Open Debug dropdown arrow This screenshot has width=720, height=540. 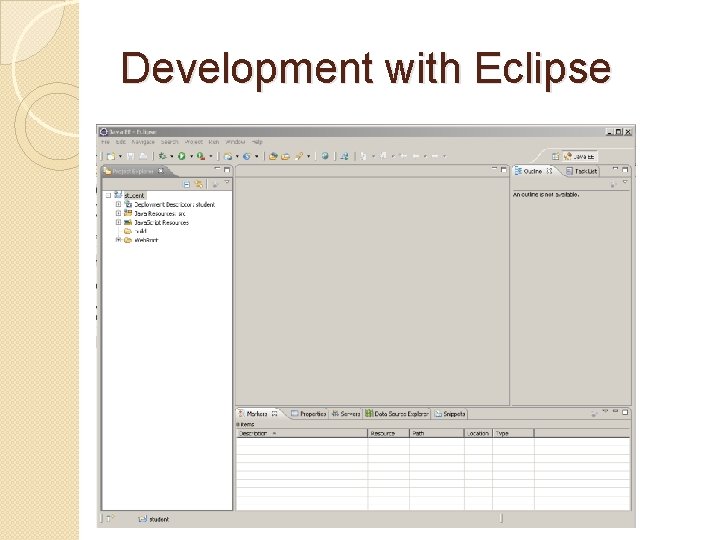click(x=172, y=156)
